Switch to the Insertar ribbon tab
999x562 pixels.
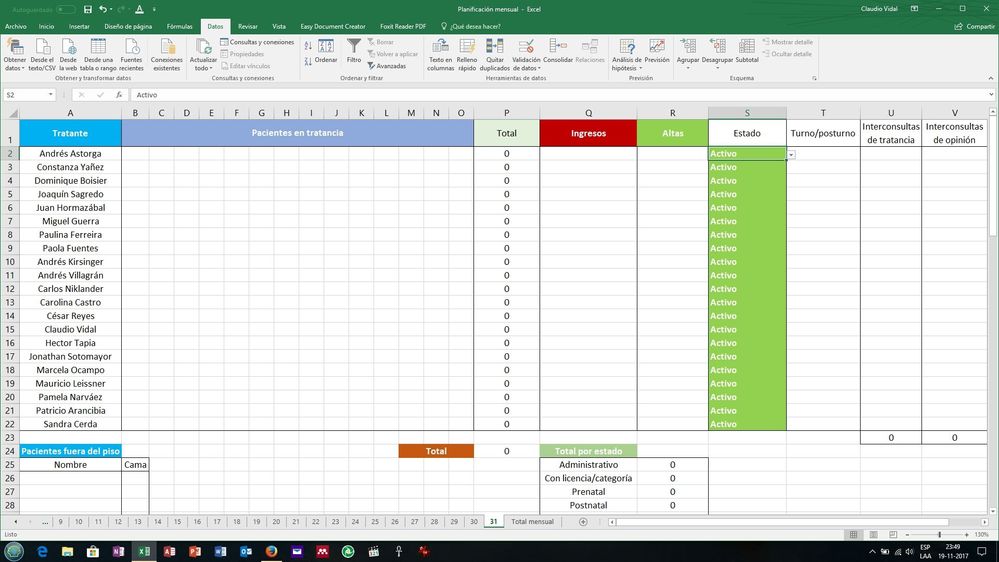79,27
